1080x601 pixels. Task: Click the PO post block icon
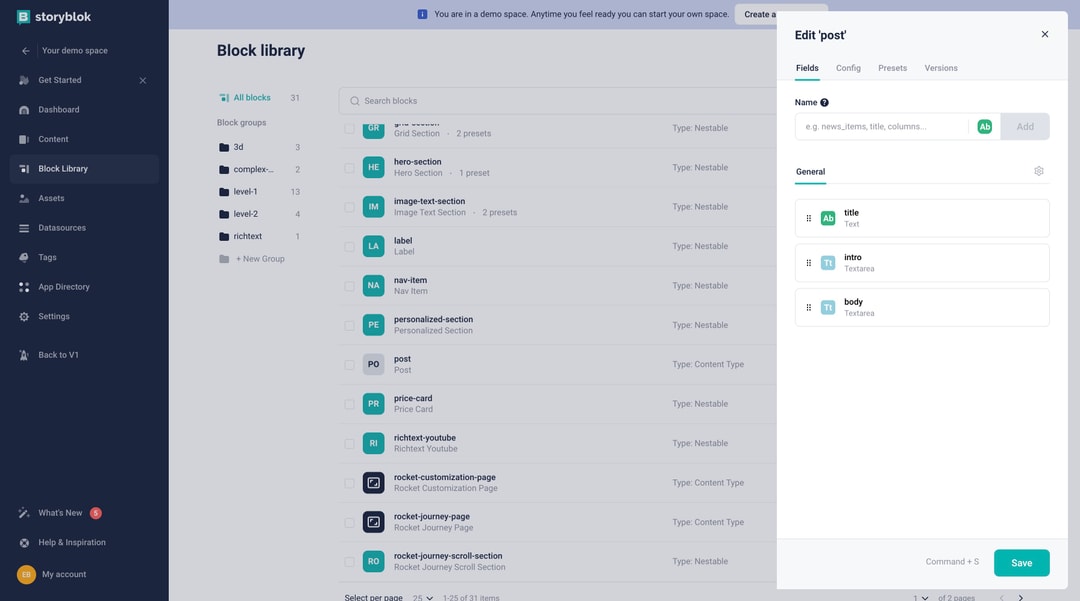pyautogui.click(x=373, y=364)
